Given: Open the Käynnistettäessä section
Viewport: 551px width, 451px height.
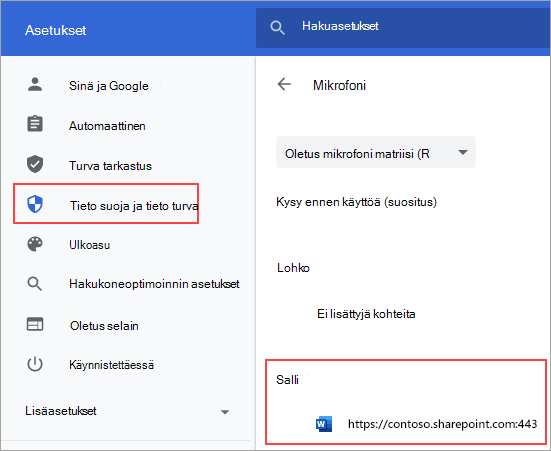Looking at the screenshot, I should 111,365.
